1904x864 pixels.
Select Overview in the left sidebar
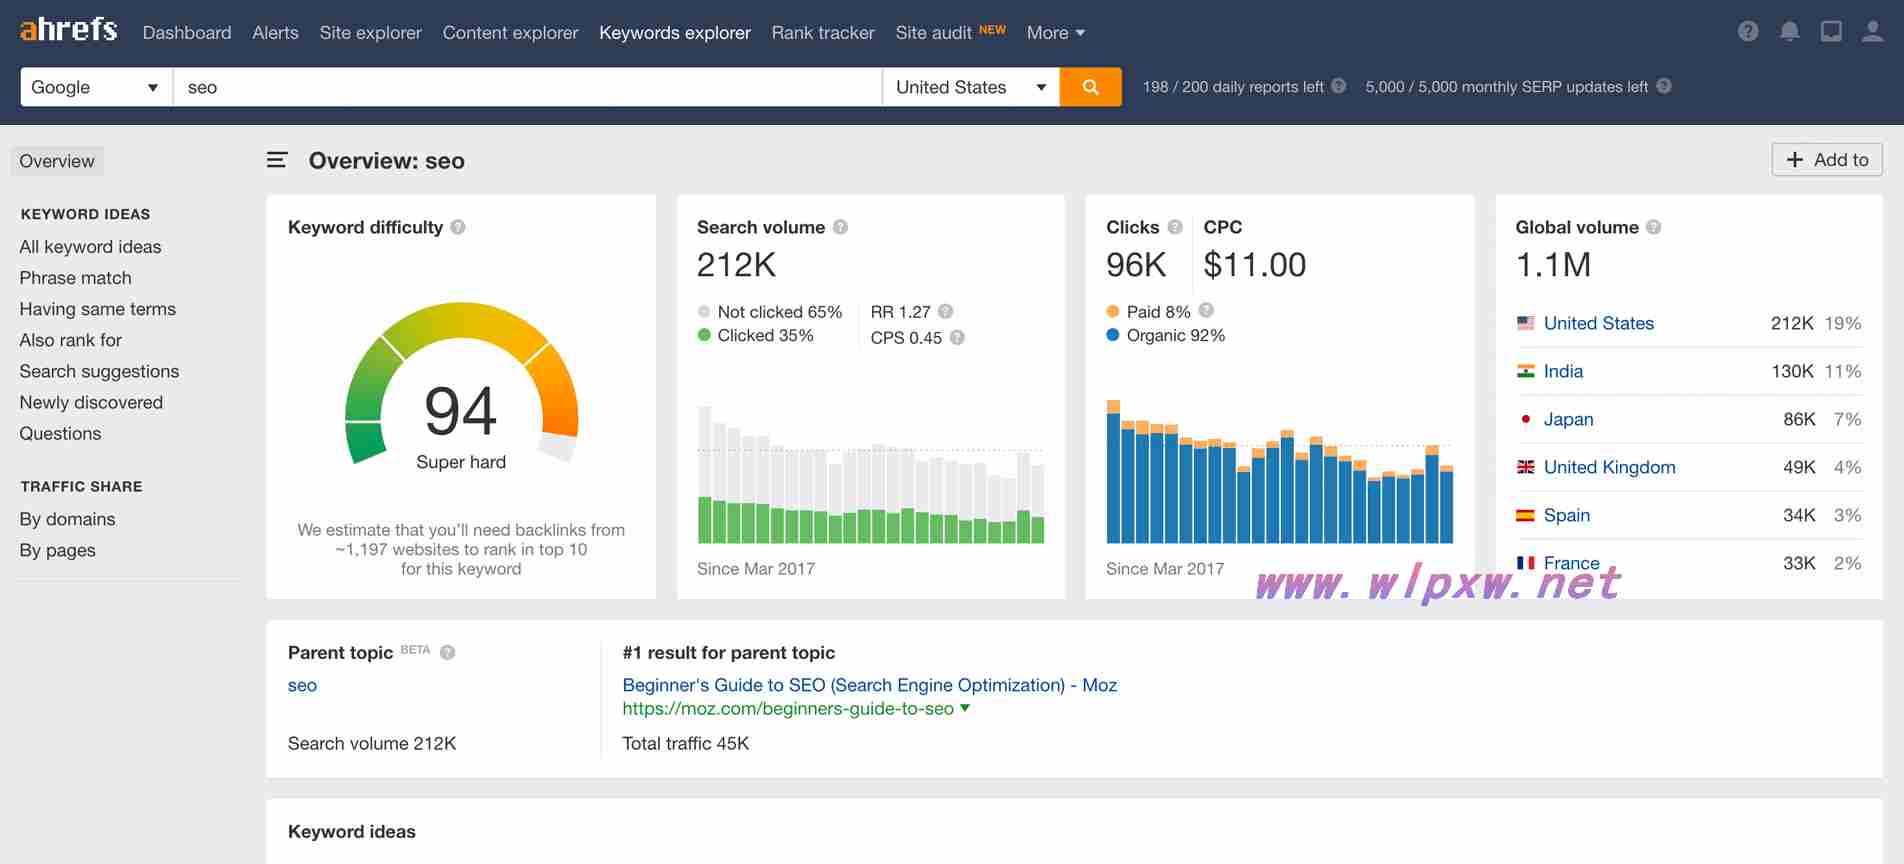[x=57, y=161]
